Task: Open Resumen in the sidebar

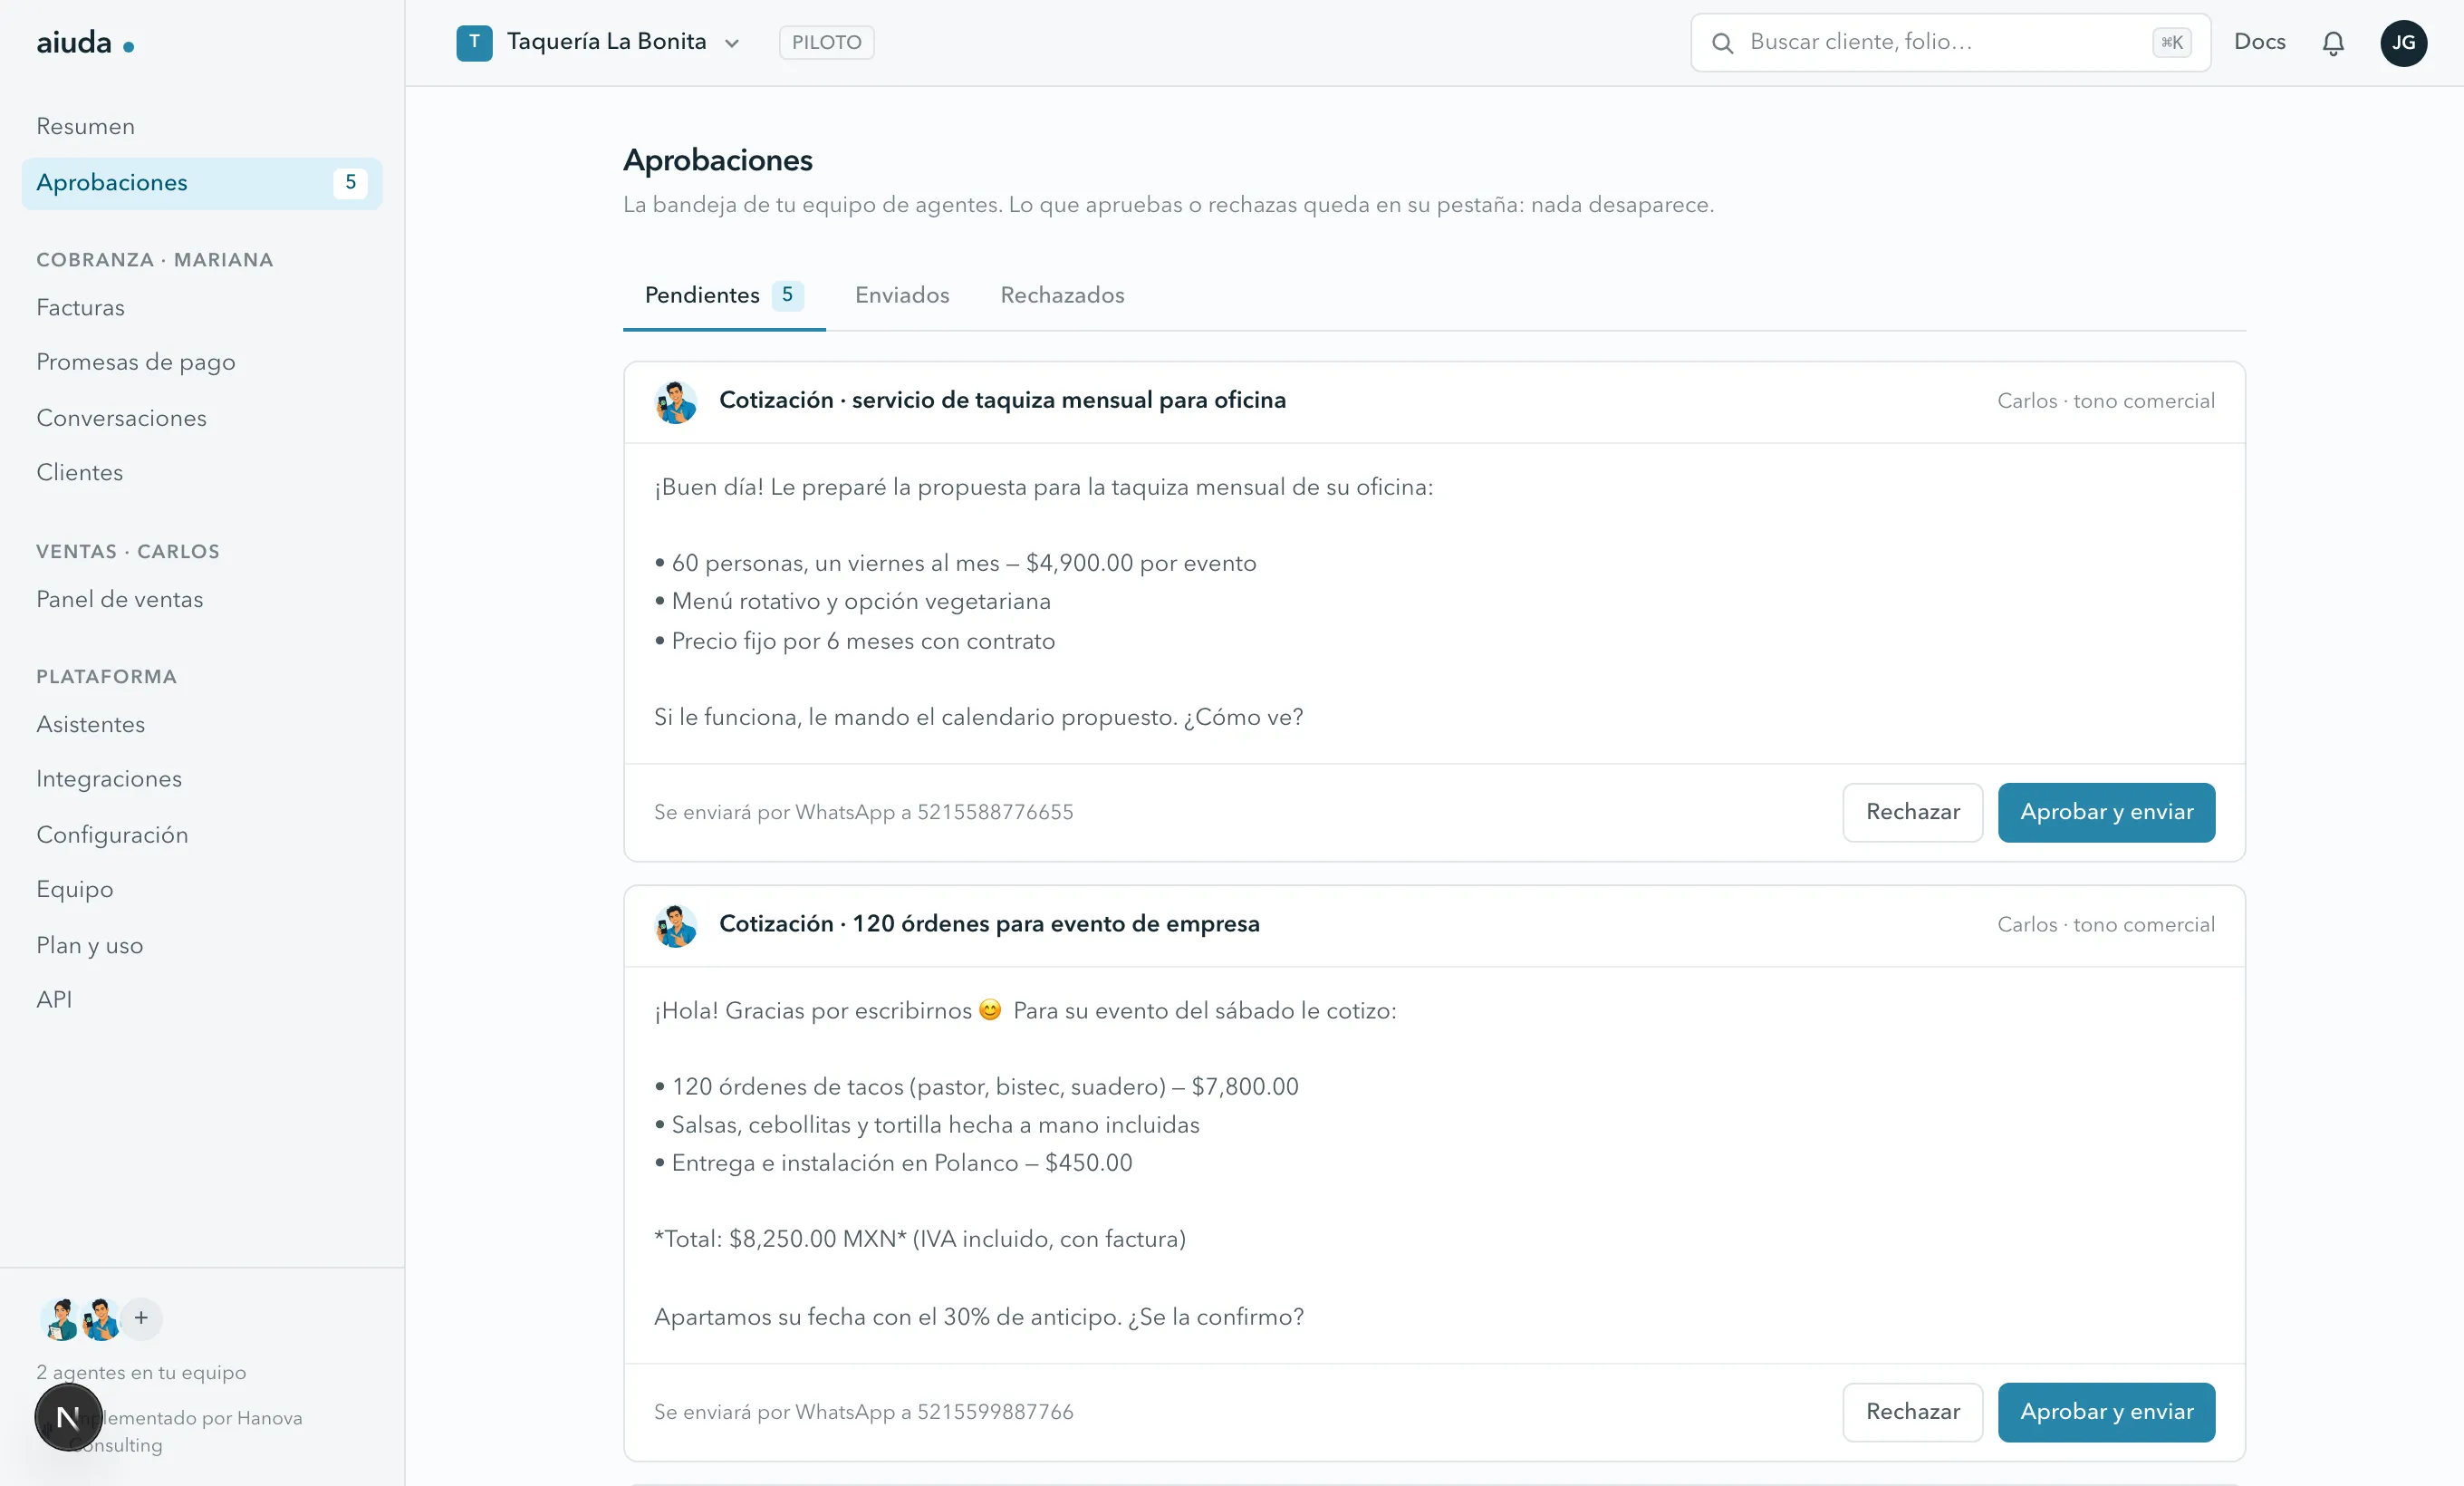Action: [202, 126]
